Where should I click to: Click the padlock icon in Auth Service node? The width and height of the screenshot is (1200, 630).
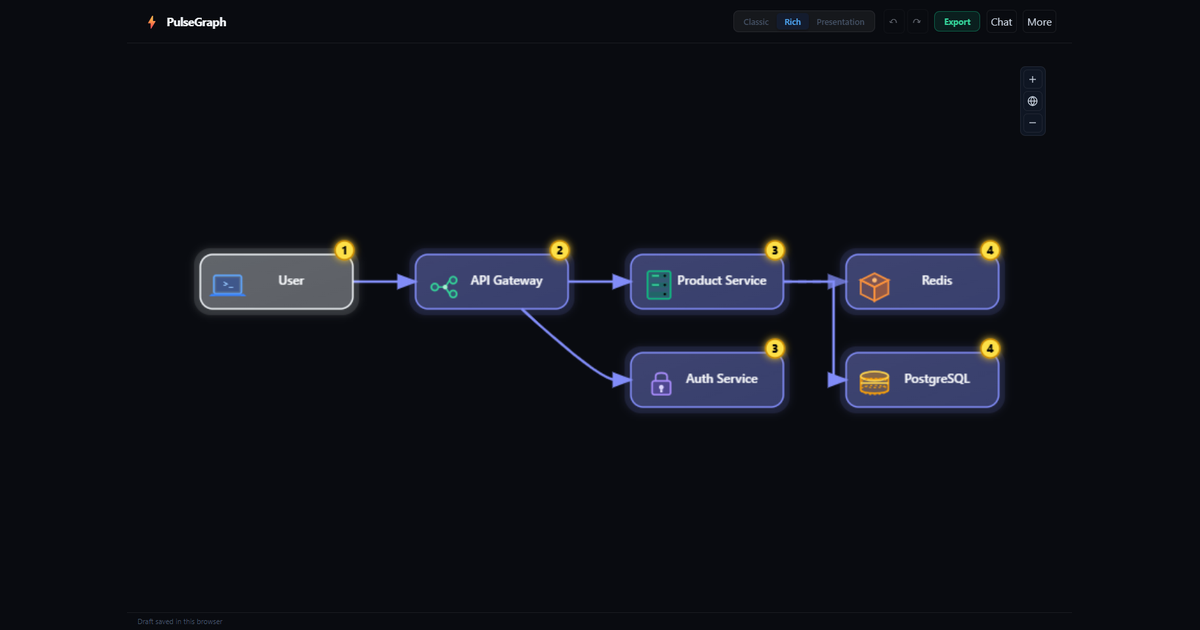coord(660,383)
